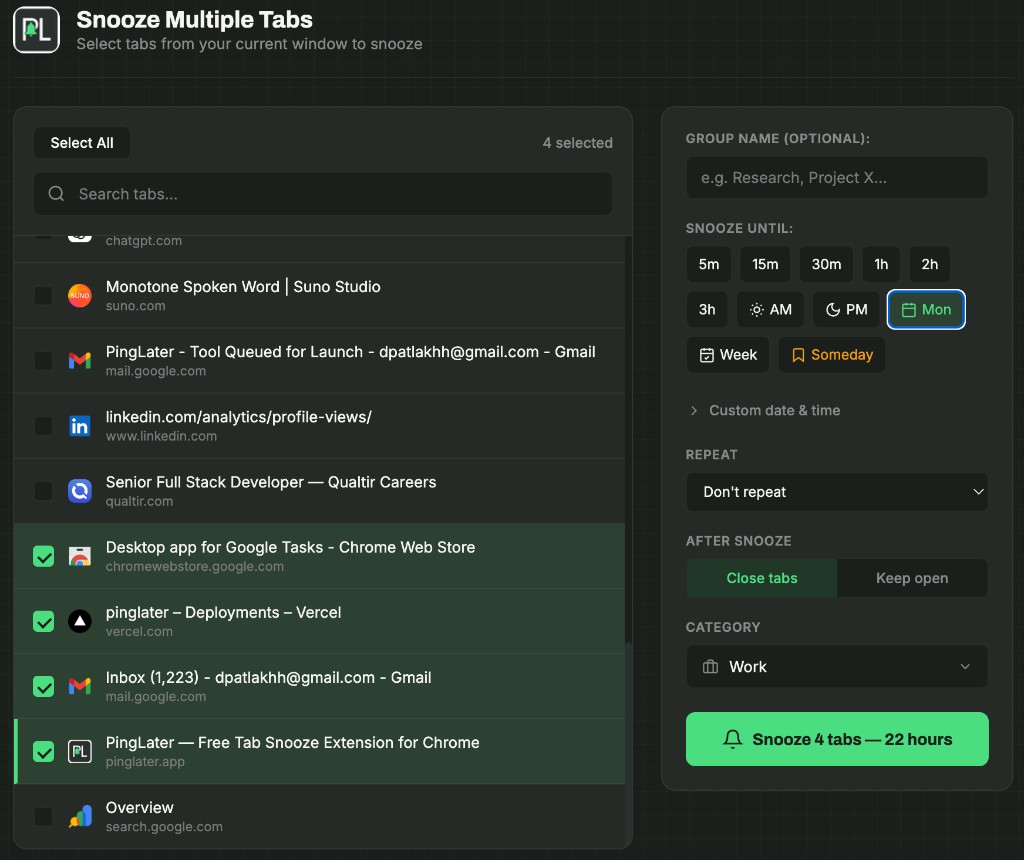
Task: Check the linkedin.com profile-views tab
Action: (x=43, y=426)
